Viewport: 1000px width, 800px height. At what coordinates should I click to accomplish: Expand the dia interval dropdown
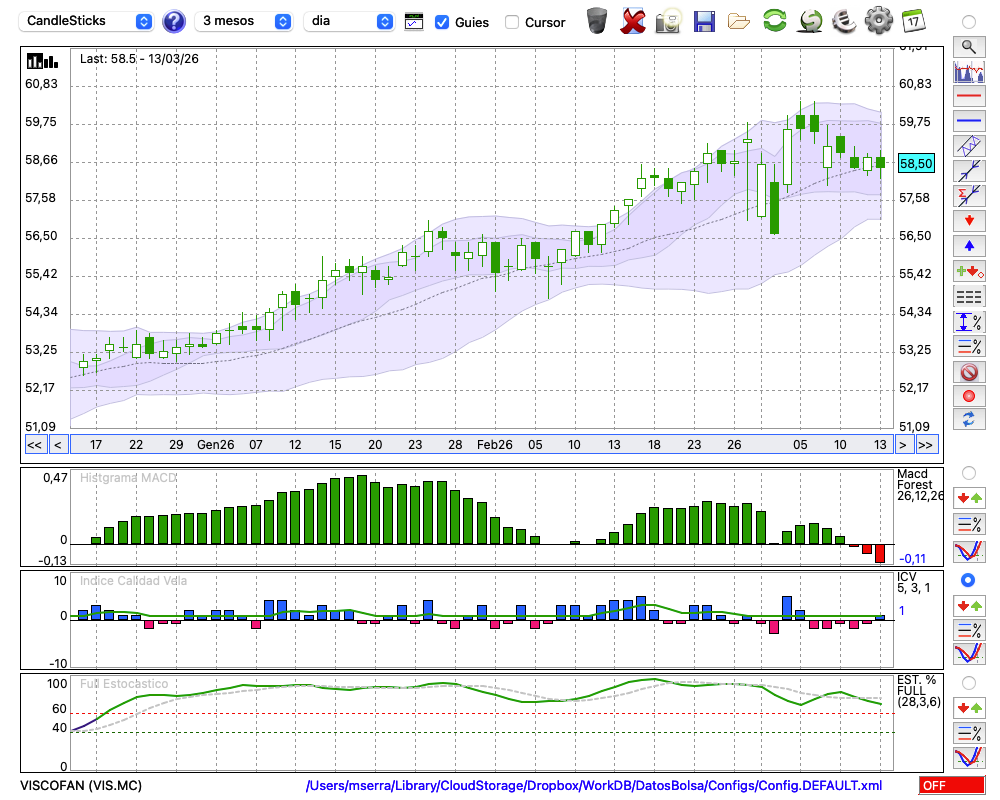tap(349, 21)
